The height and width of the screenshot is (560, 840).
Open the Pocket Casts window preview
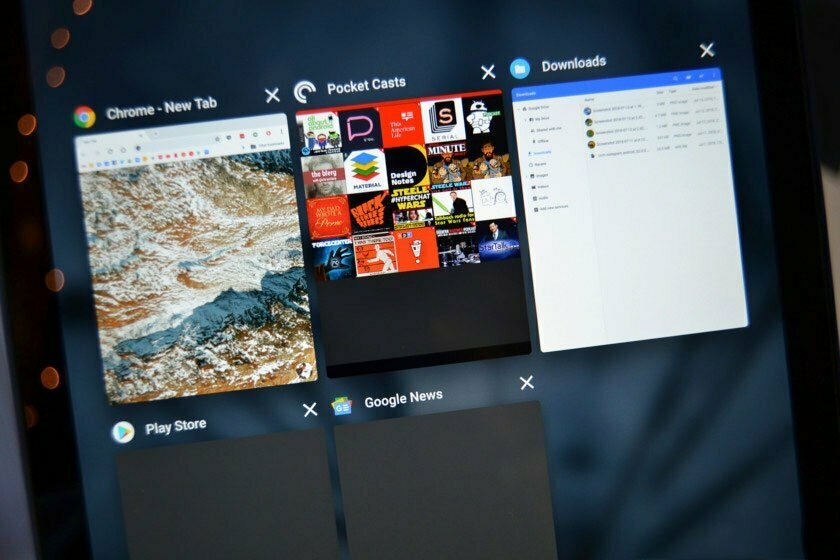[412, 233]
